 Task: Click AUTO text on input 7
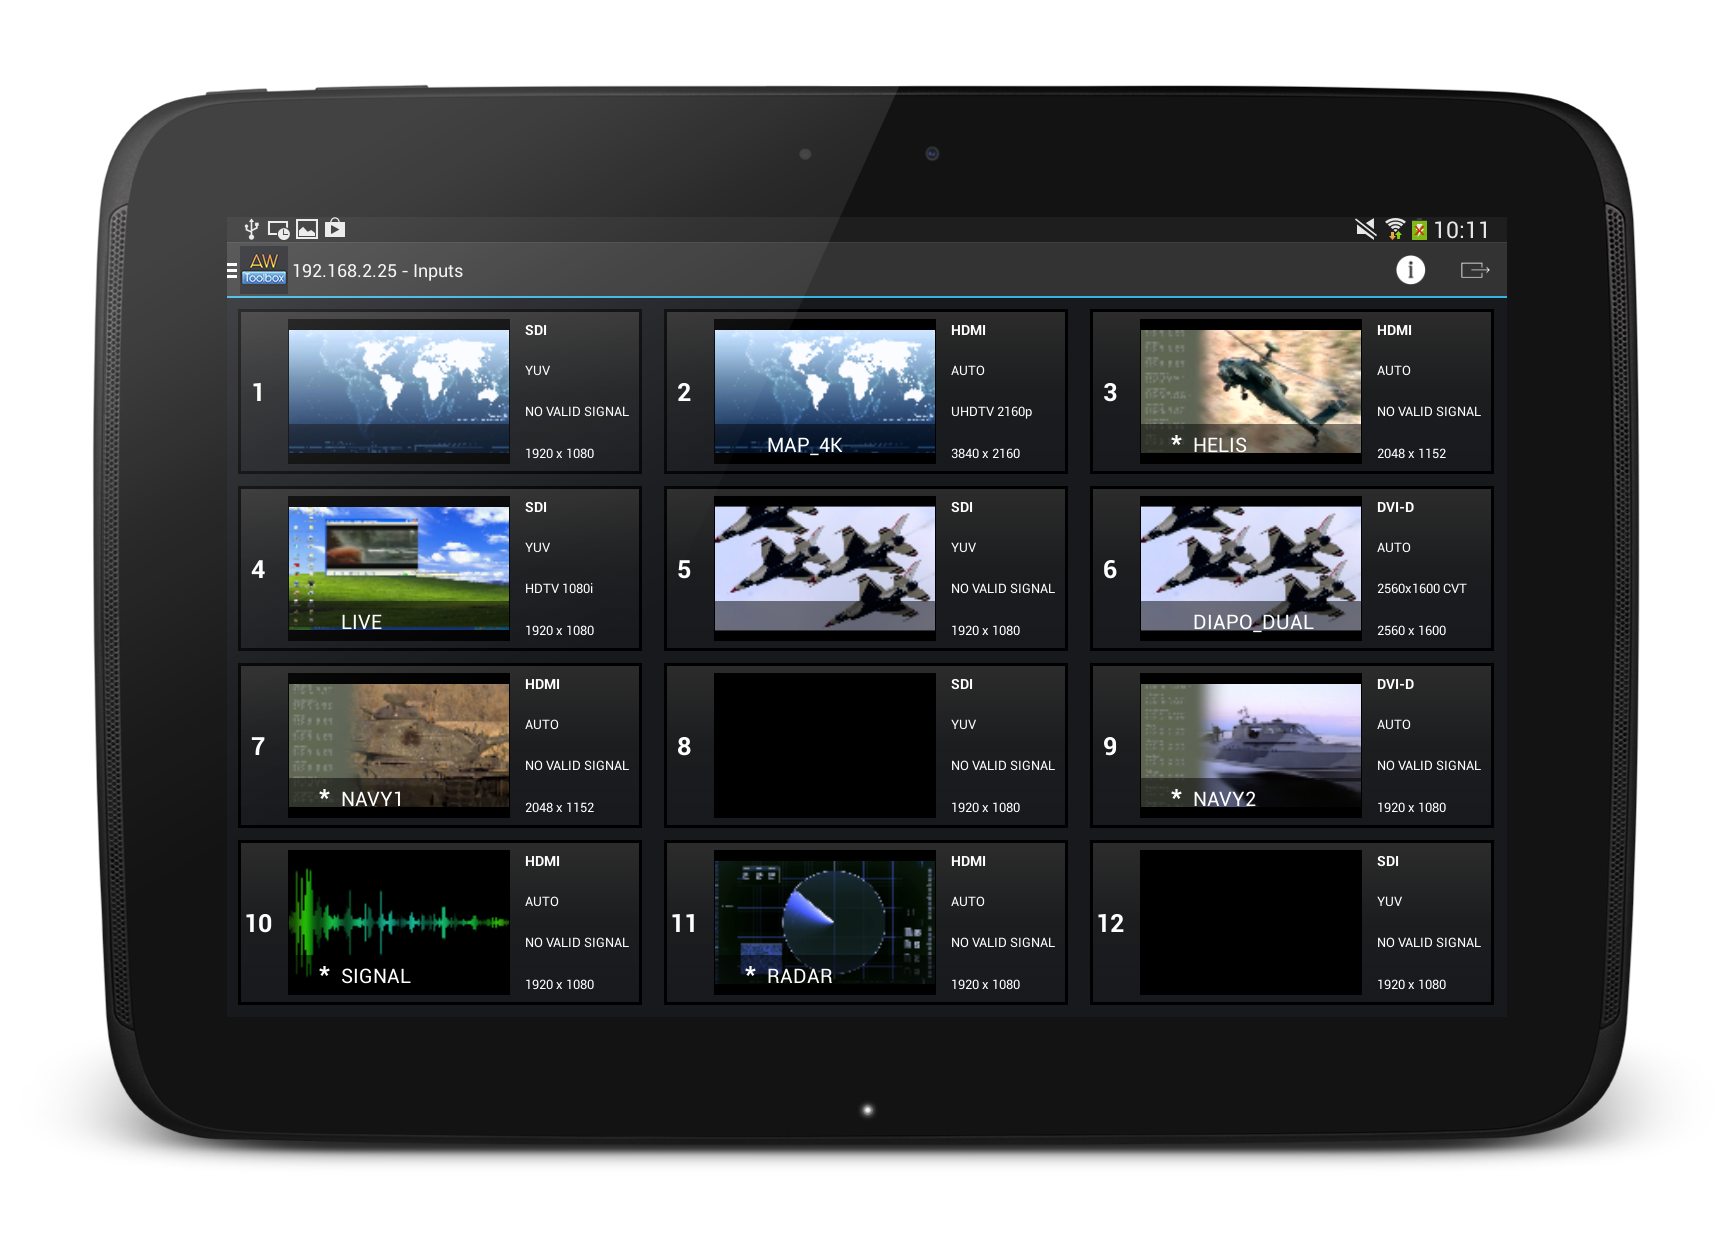[542, 725]
